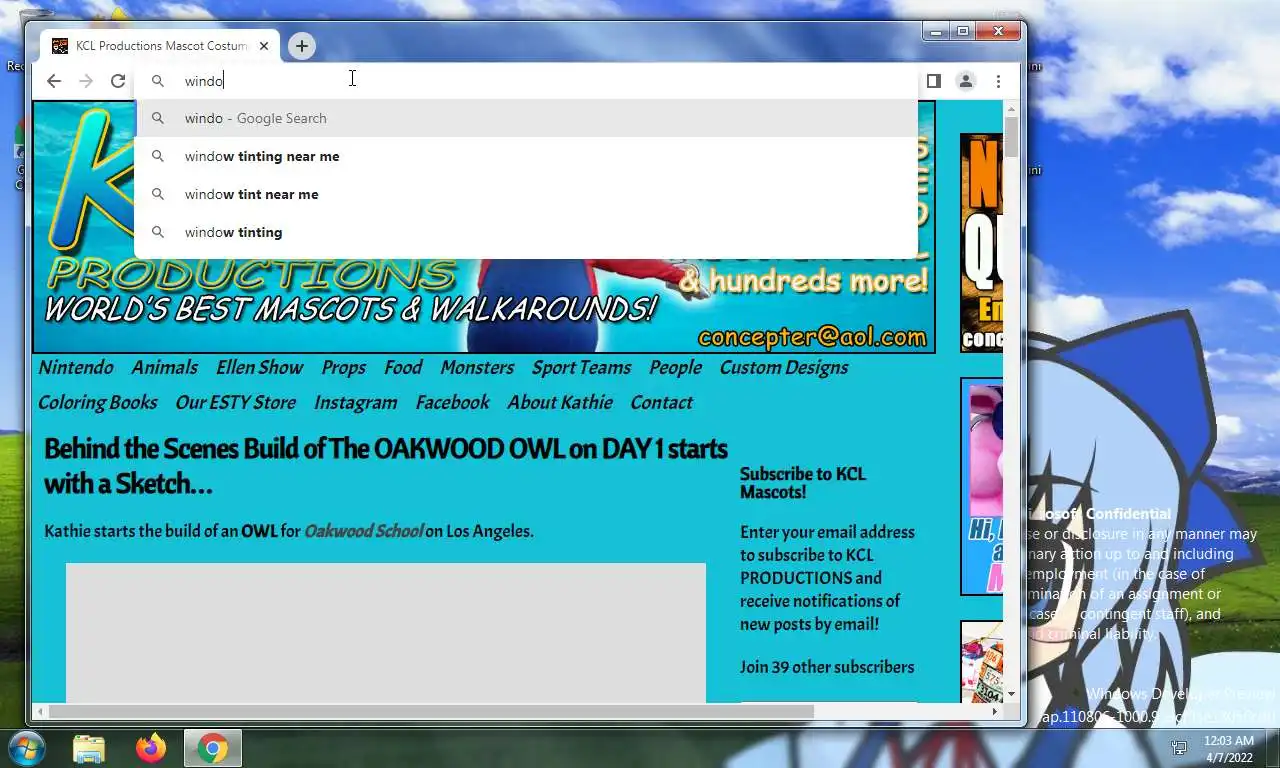1280x768 pixels.
Task: Open the Facebook link
Action: (x=452, y=402)
